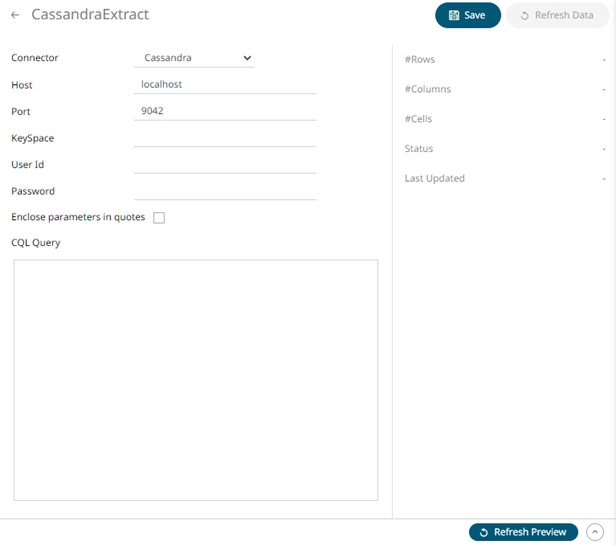Click inside the CQL Query text area

click(x=195, y=380)
